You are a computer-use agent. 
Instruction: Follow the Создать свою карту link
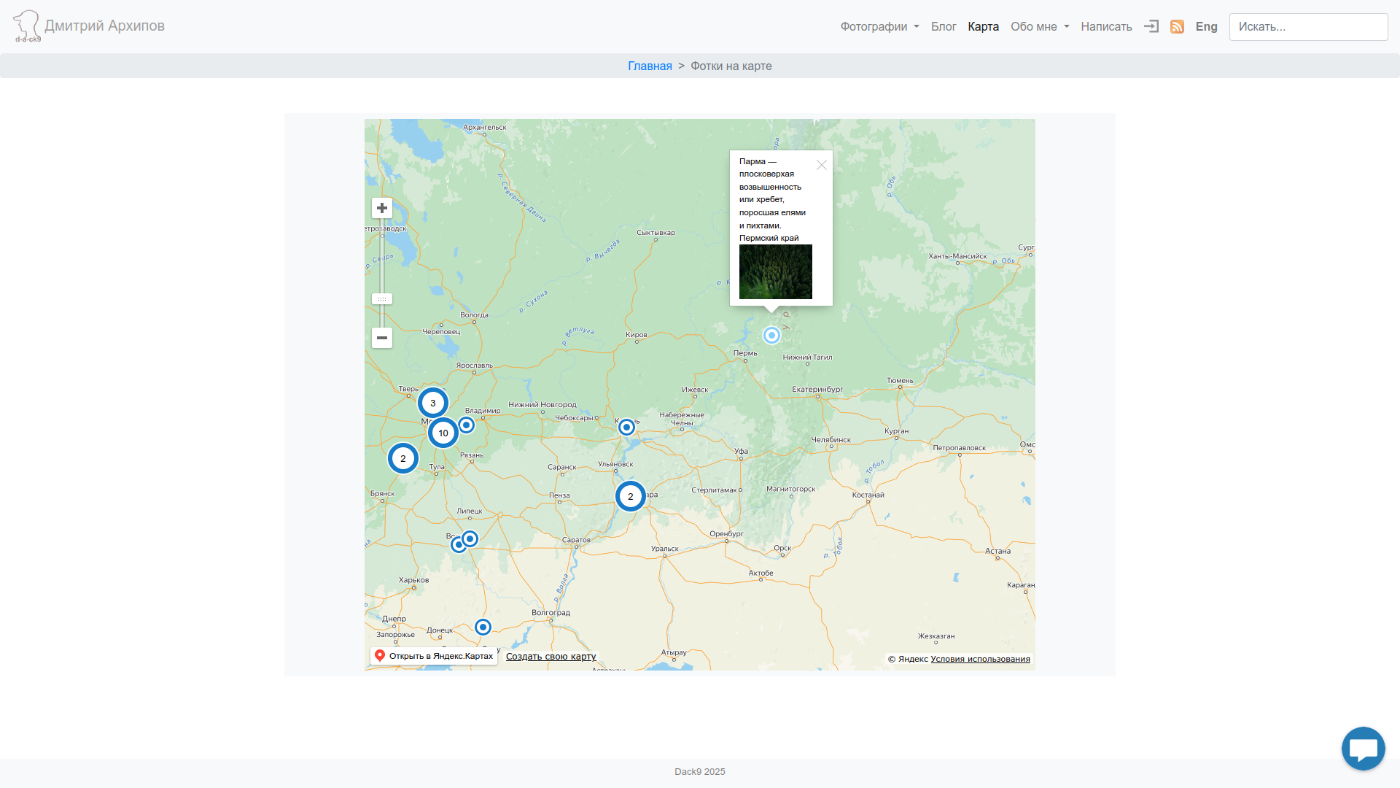(x=551, y=657)
